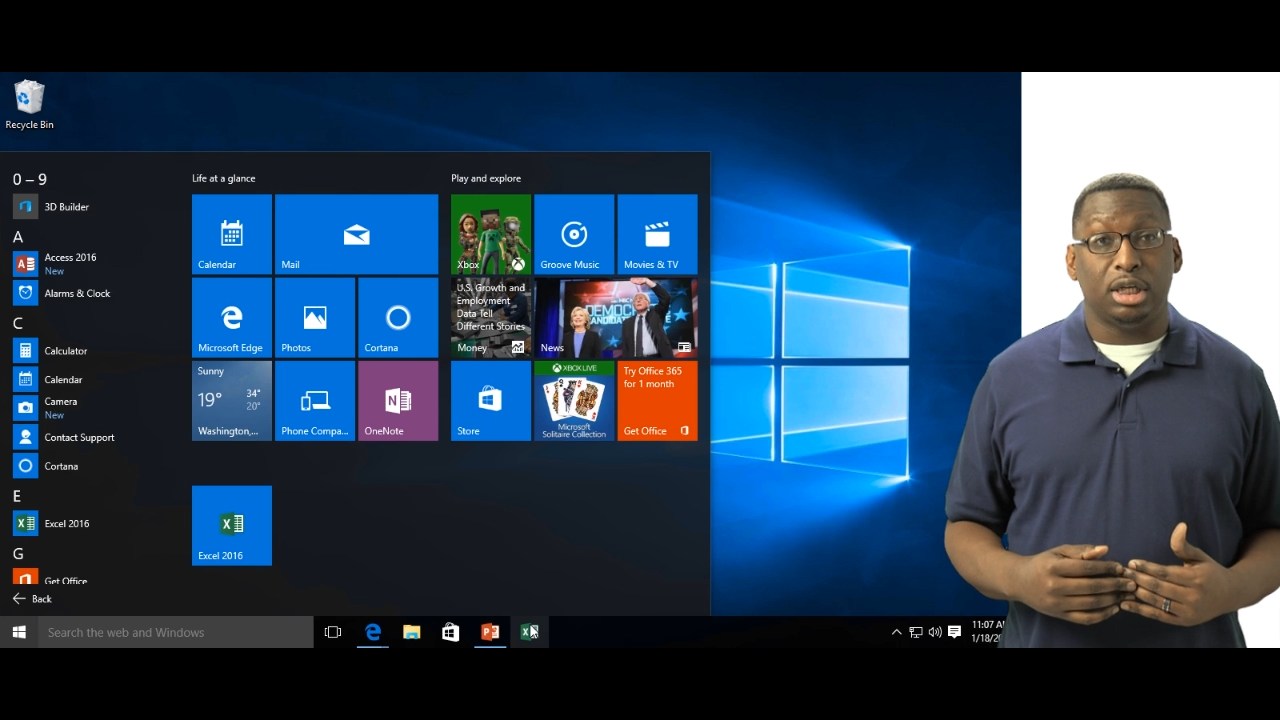1280x720 pixels.
Task: Click the 0 – 9 section header
Action: [30, 179]
